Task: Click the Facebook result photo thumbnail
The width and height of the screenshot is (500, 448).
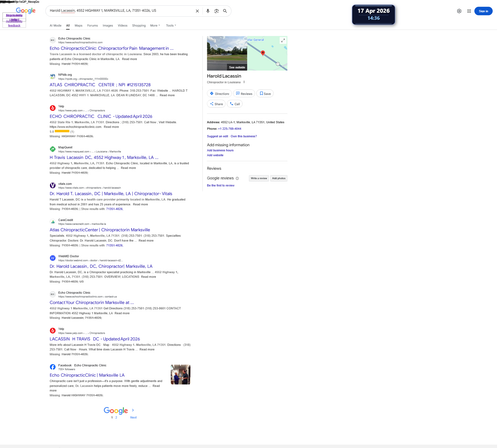Action: click(180, 375)
